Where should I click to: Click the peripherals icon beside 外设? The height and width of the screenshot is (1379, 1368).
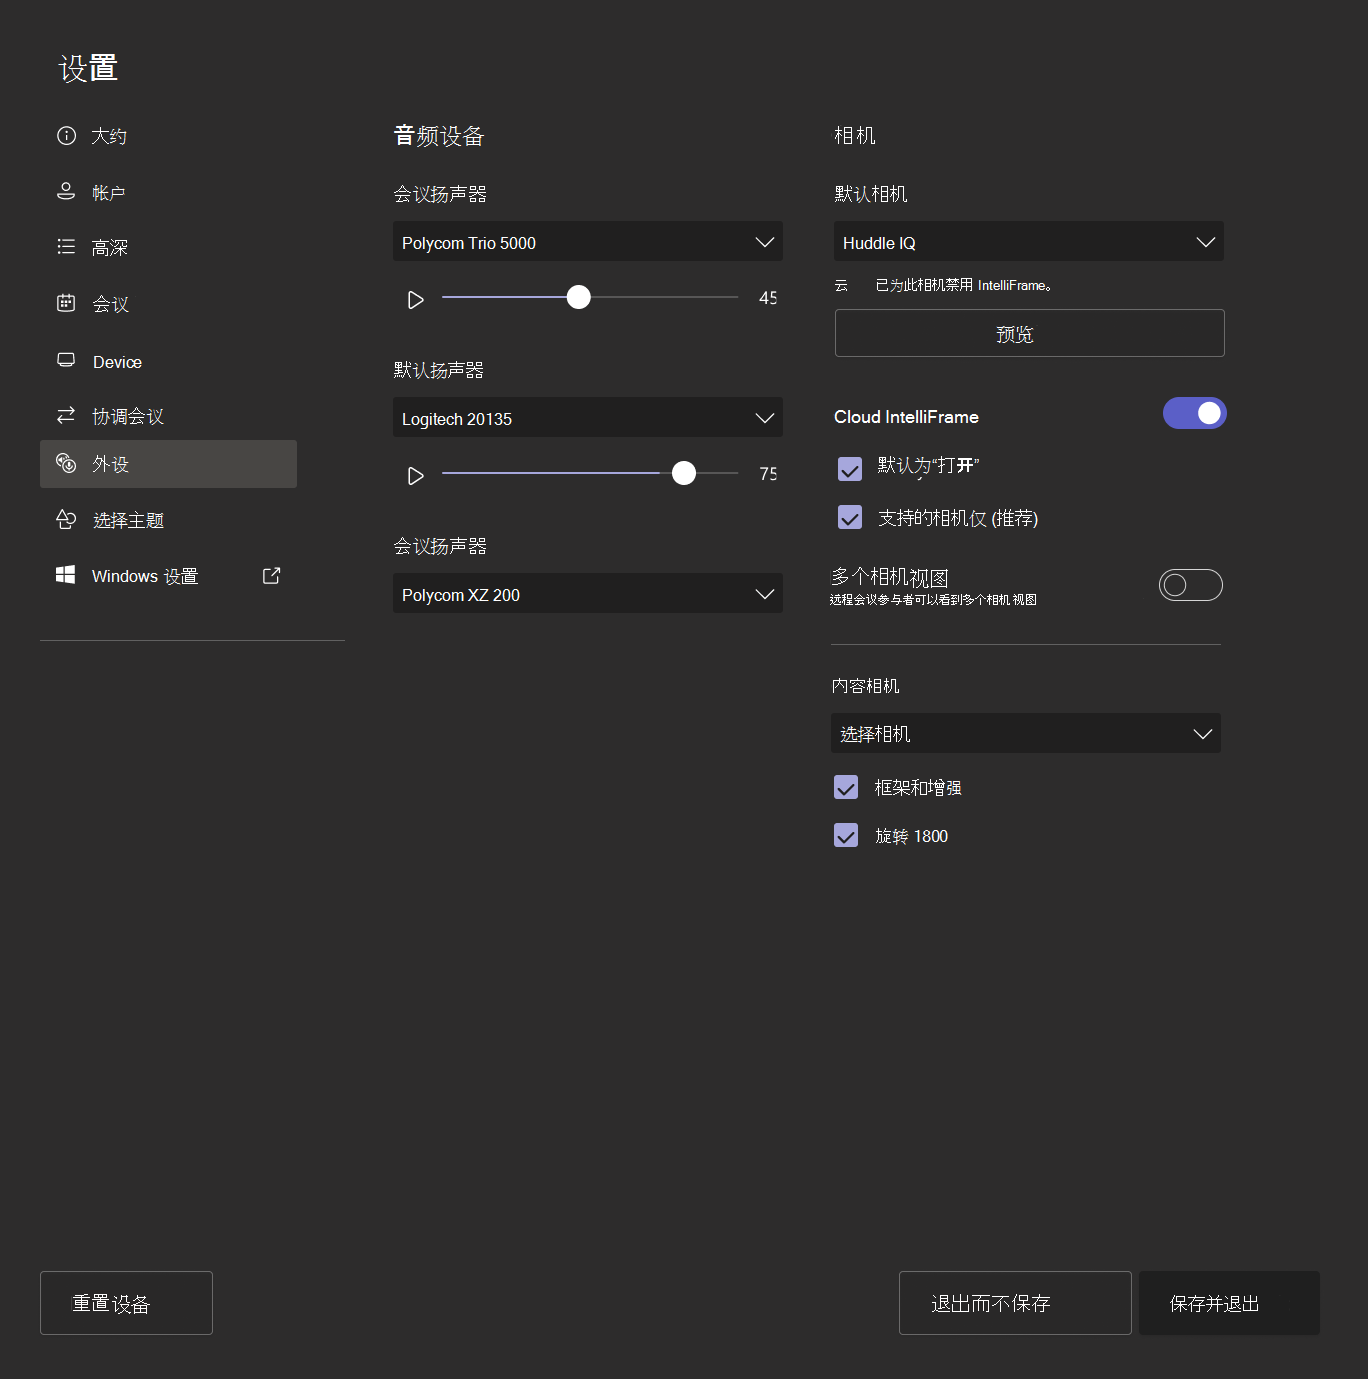66,463
